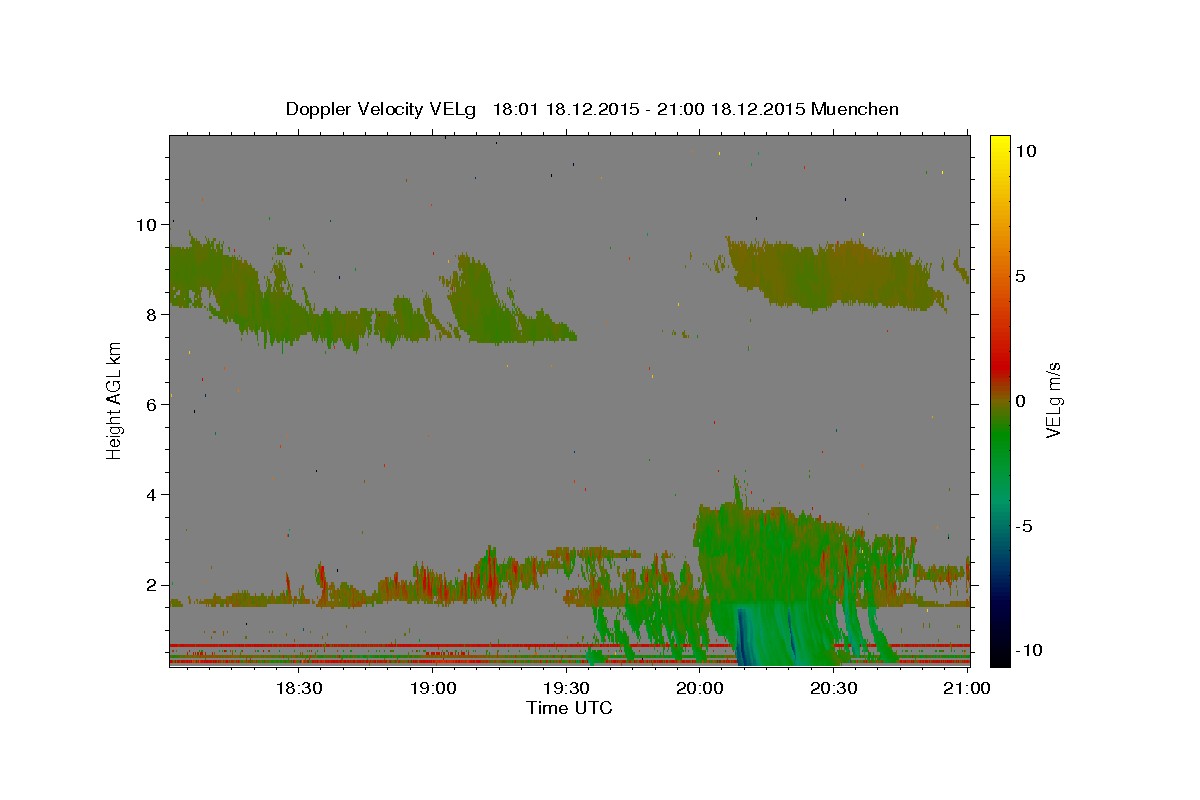Click the 'Height AGL km' axis label

(114, 401)
